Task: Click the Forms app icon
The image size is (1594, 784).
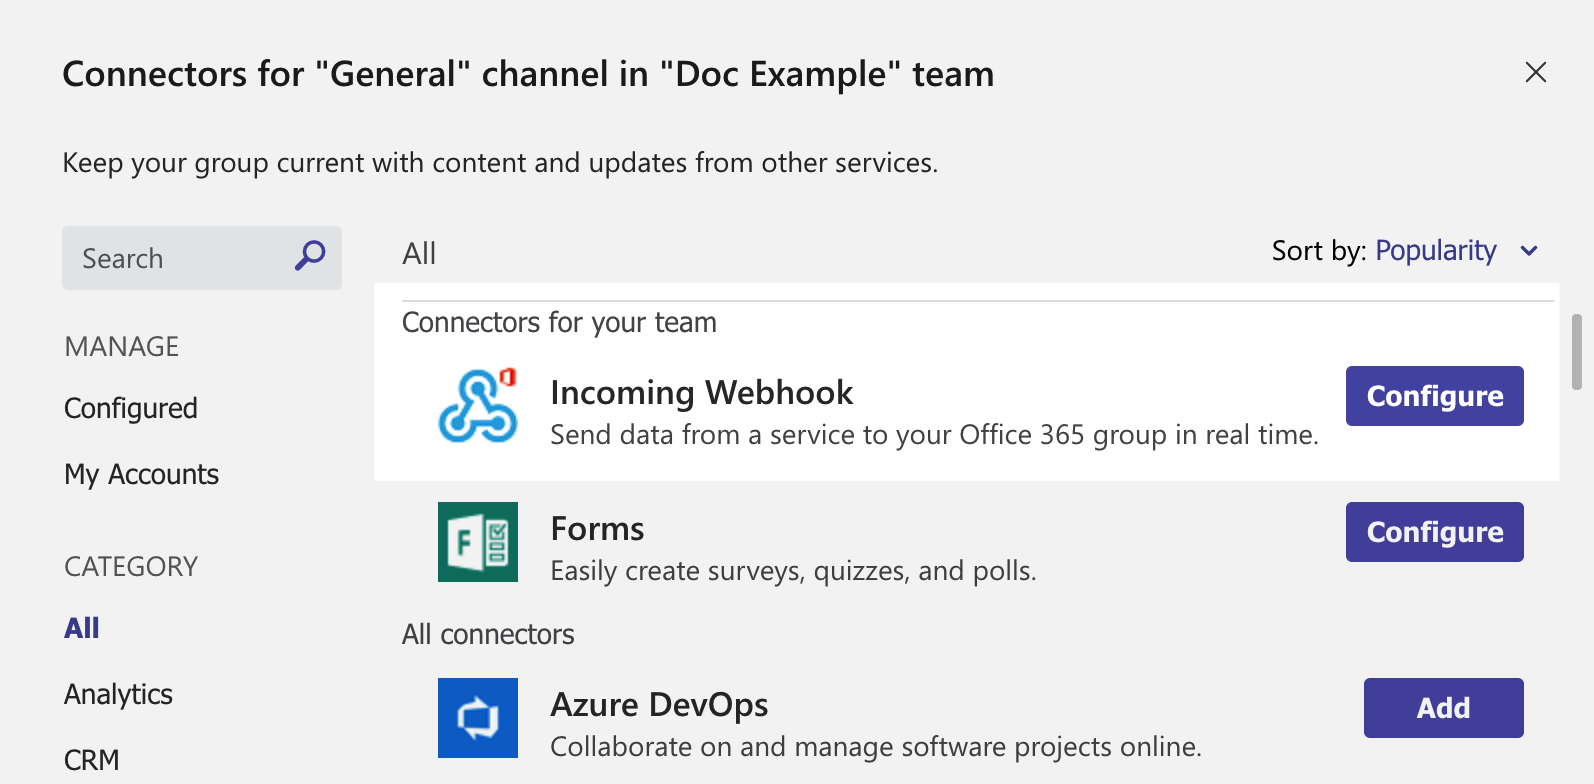Action: [x=478, y=542]
